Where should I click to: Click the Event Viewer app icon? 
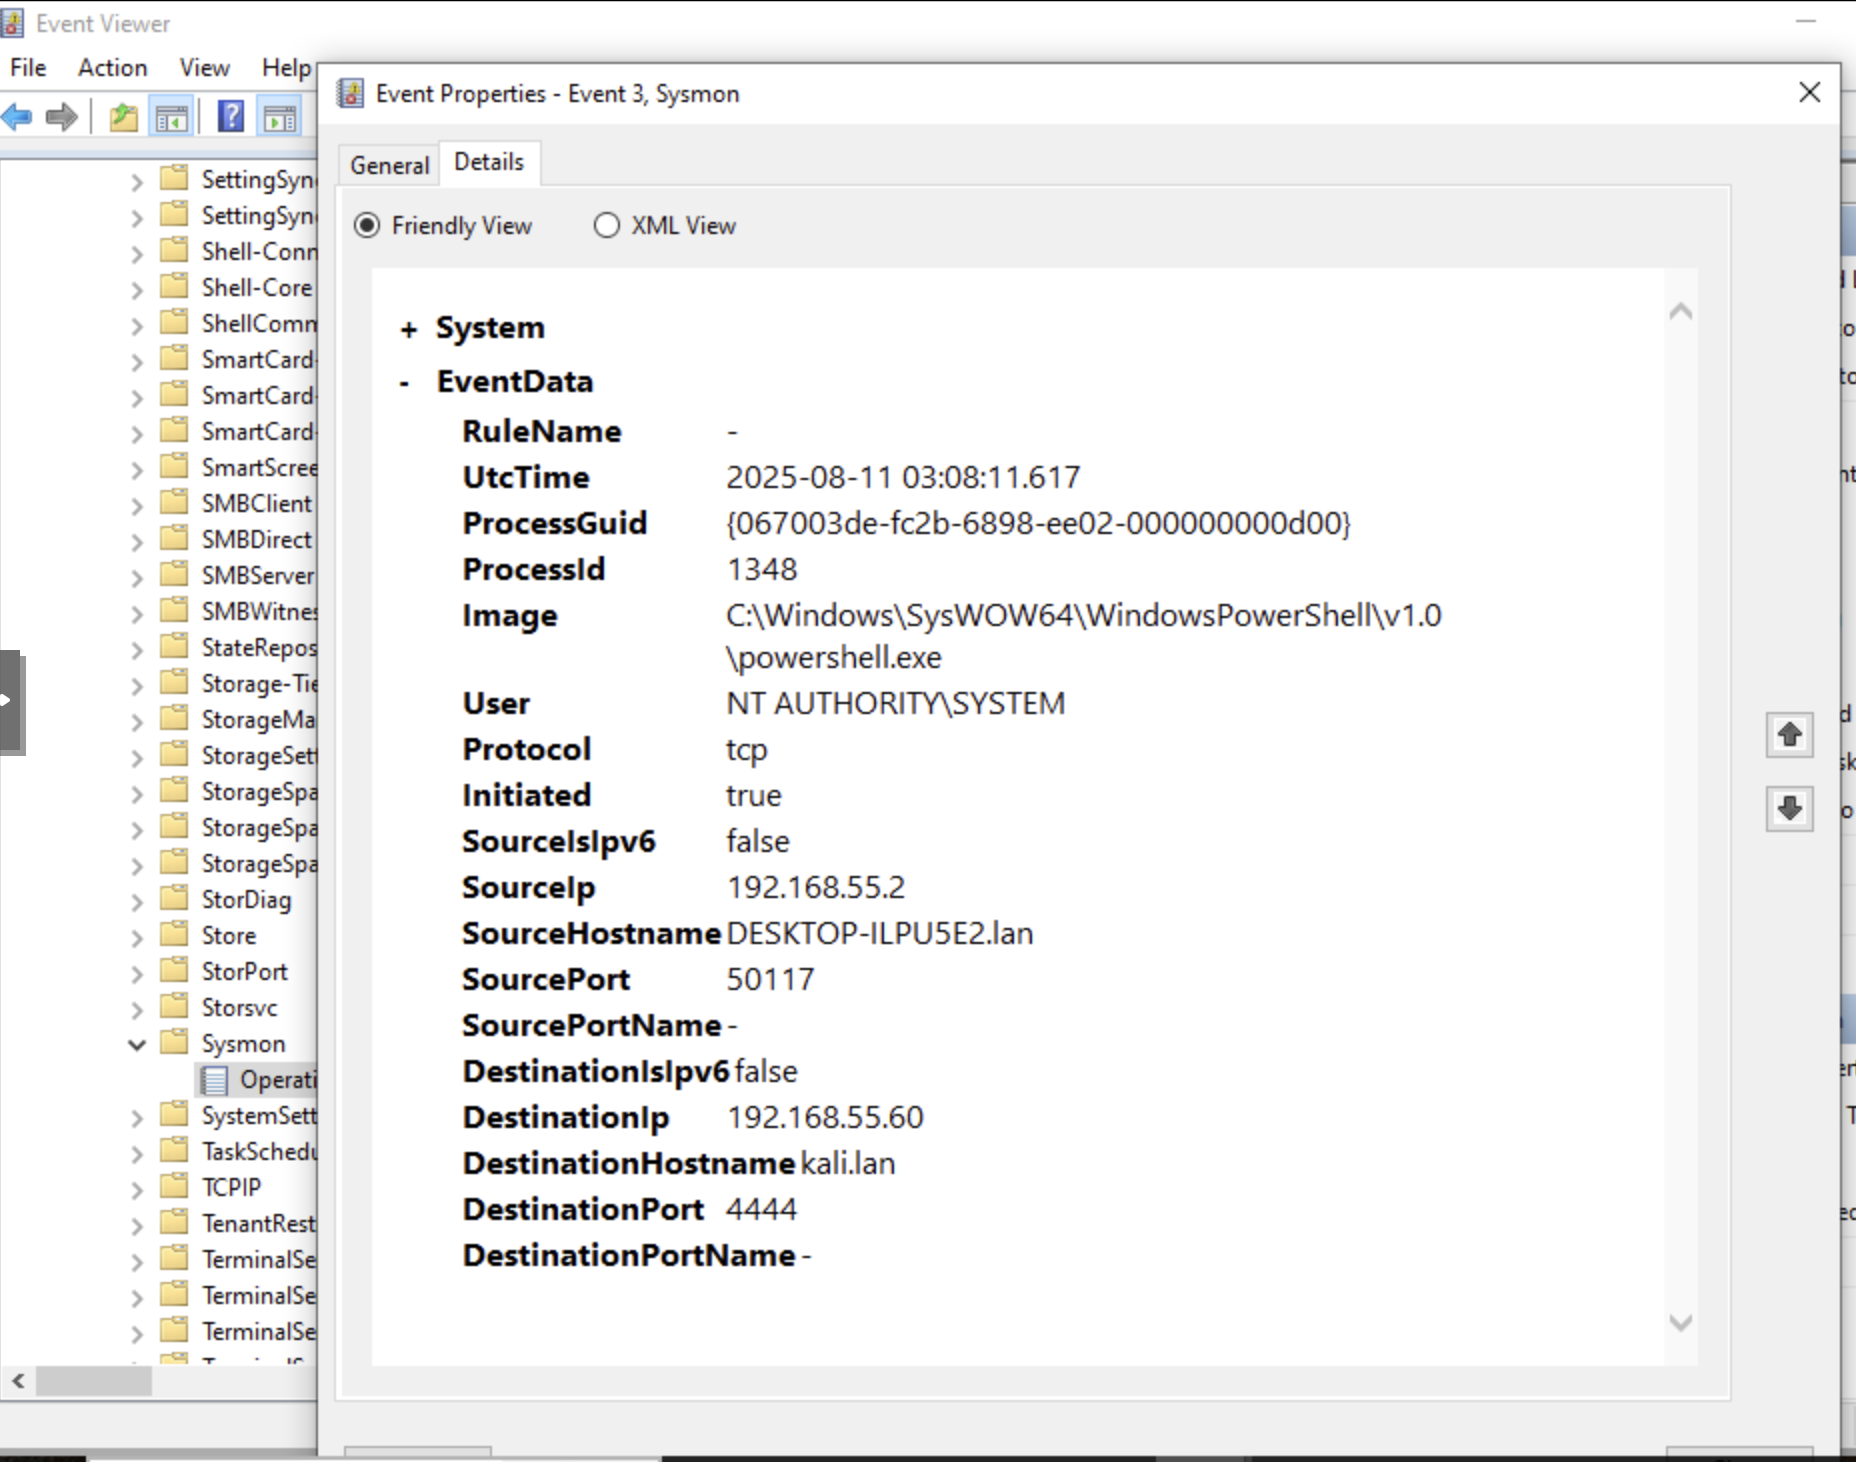tap(12, 23)
